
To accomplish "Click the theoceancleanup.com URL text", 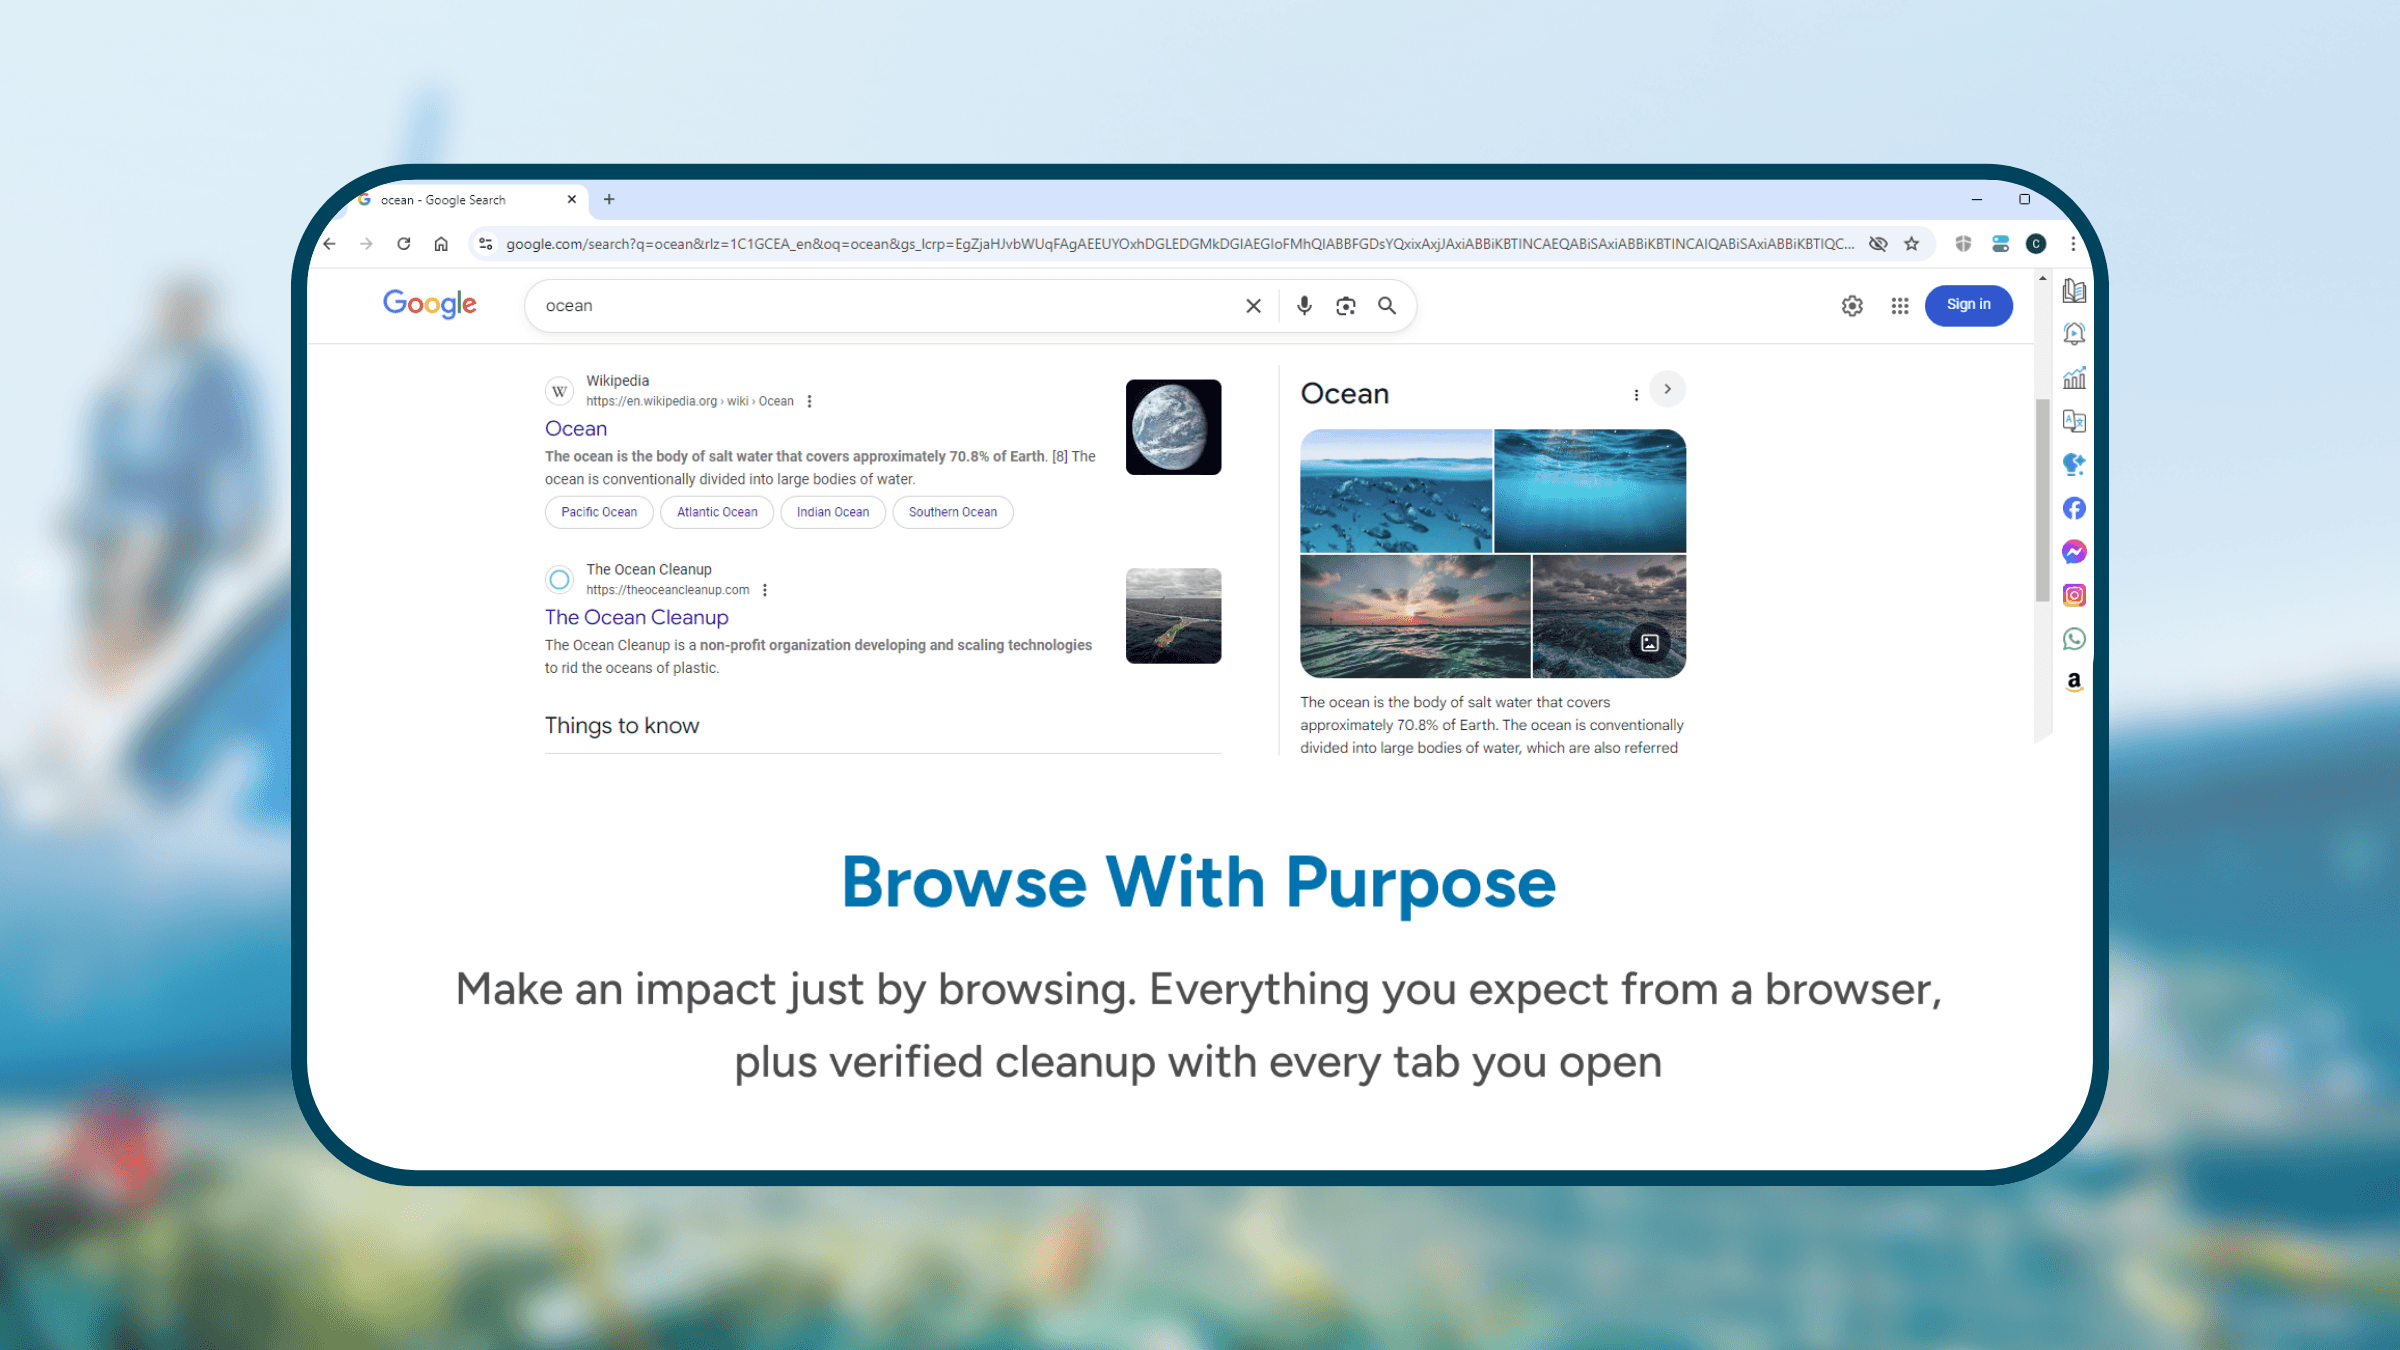I will tap(668, 590).
